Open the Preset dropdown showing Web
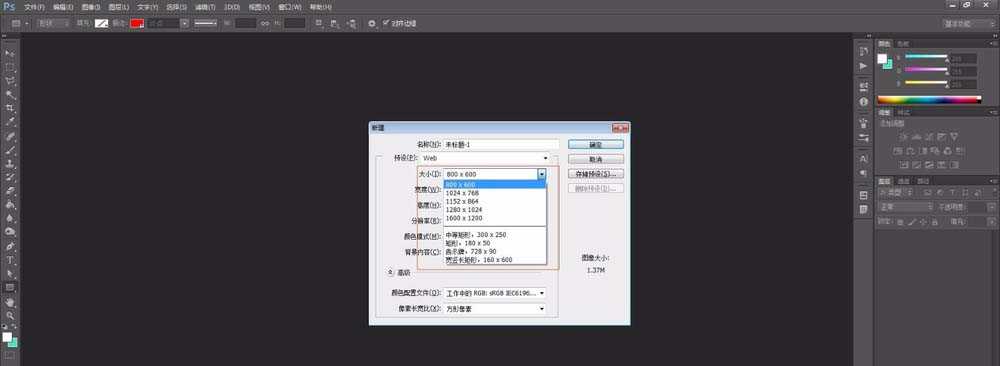This screenshot has height=366, width=1000. coord(485,157)
